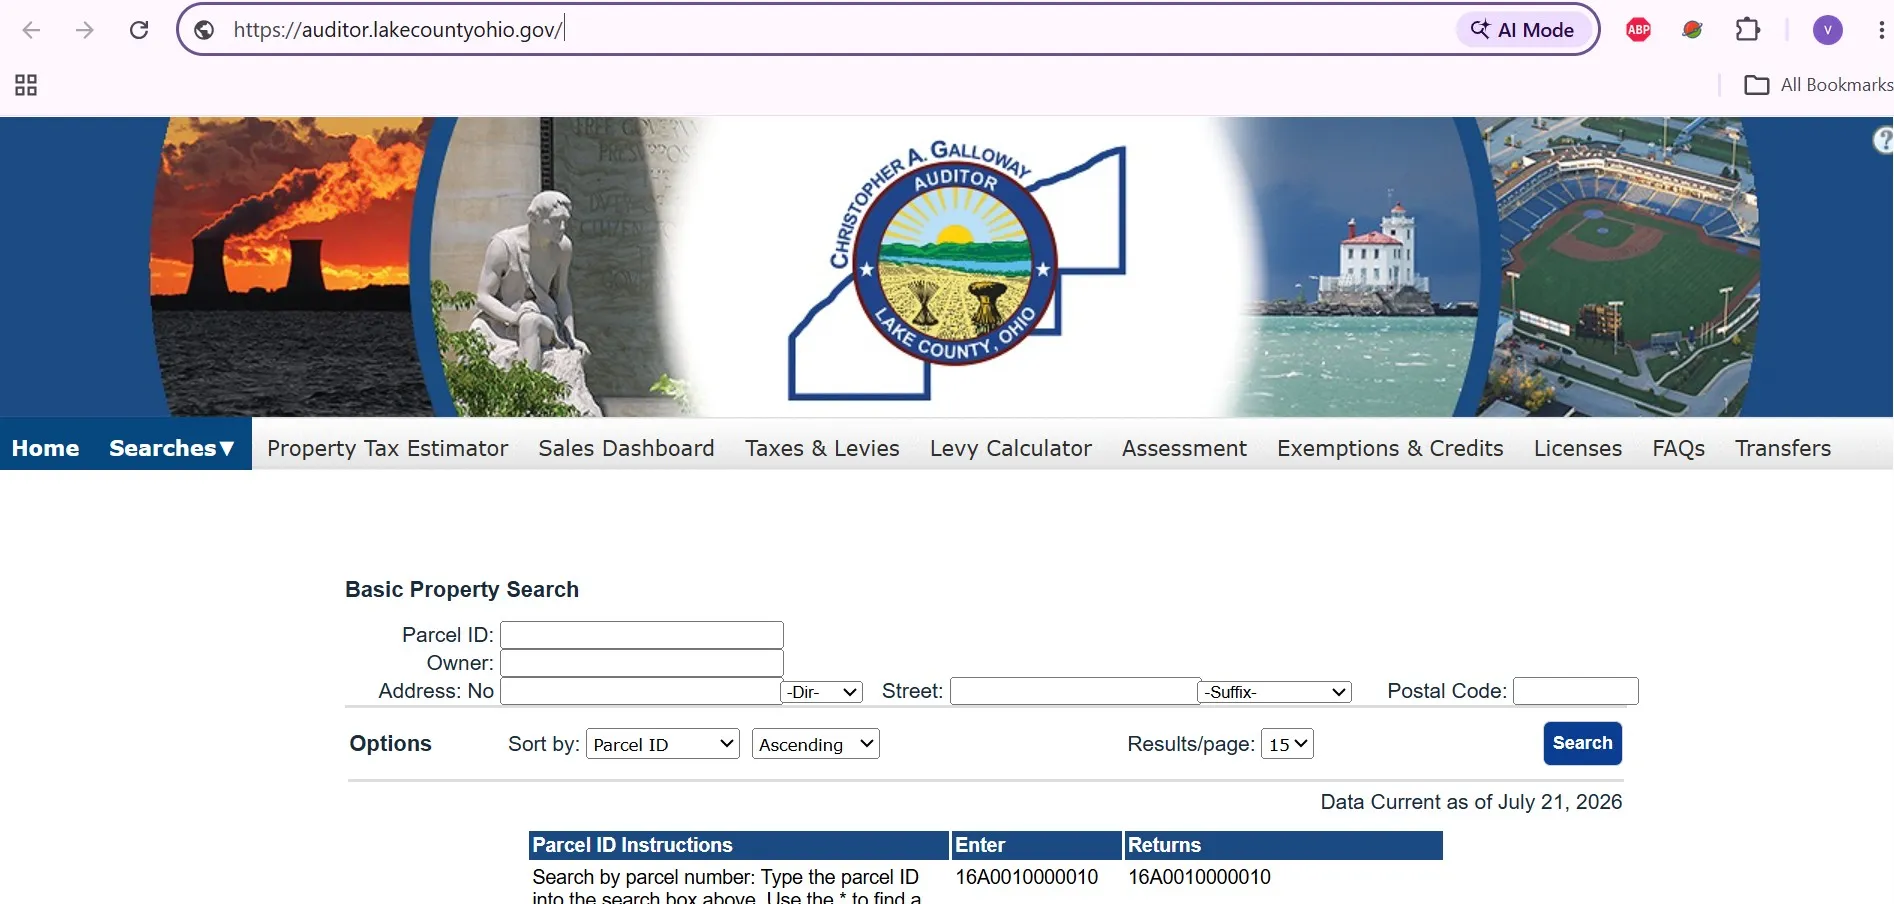Open the Assessment menu item
Image resolution: width=1894 pixels, height=904 pixels.
[x=1184, y=448]
